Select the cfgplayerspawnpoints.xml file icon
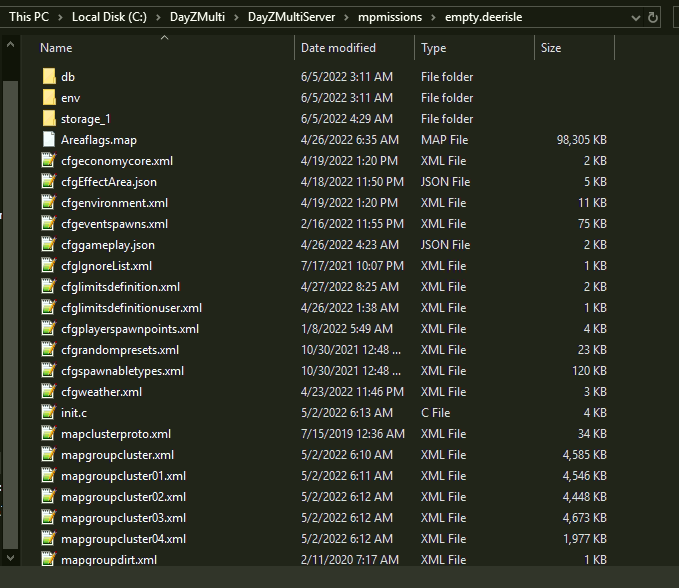Screen dimensions: 679x588 pyautogui.click(x=49, y=329)
